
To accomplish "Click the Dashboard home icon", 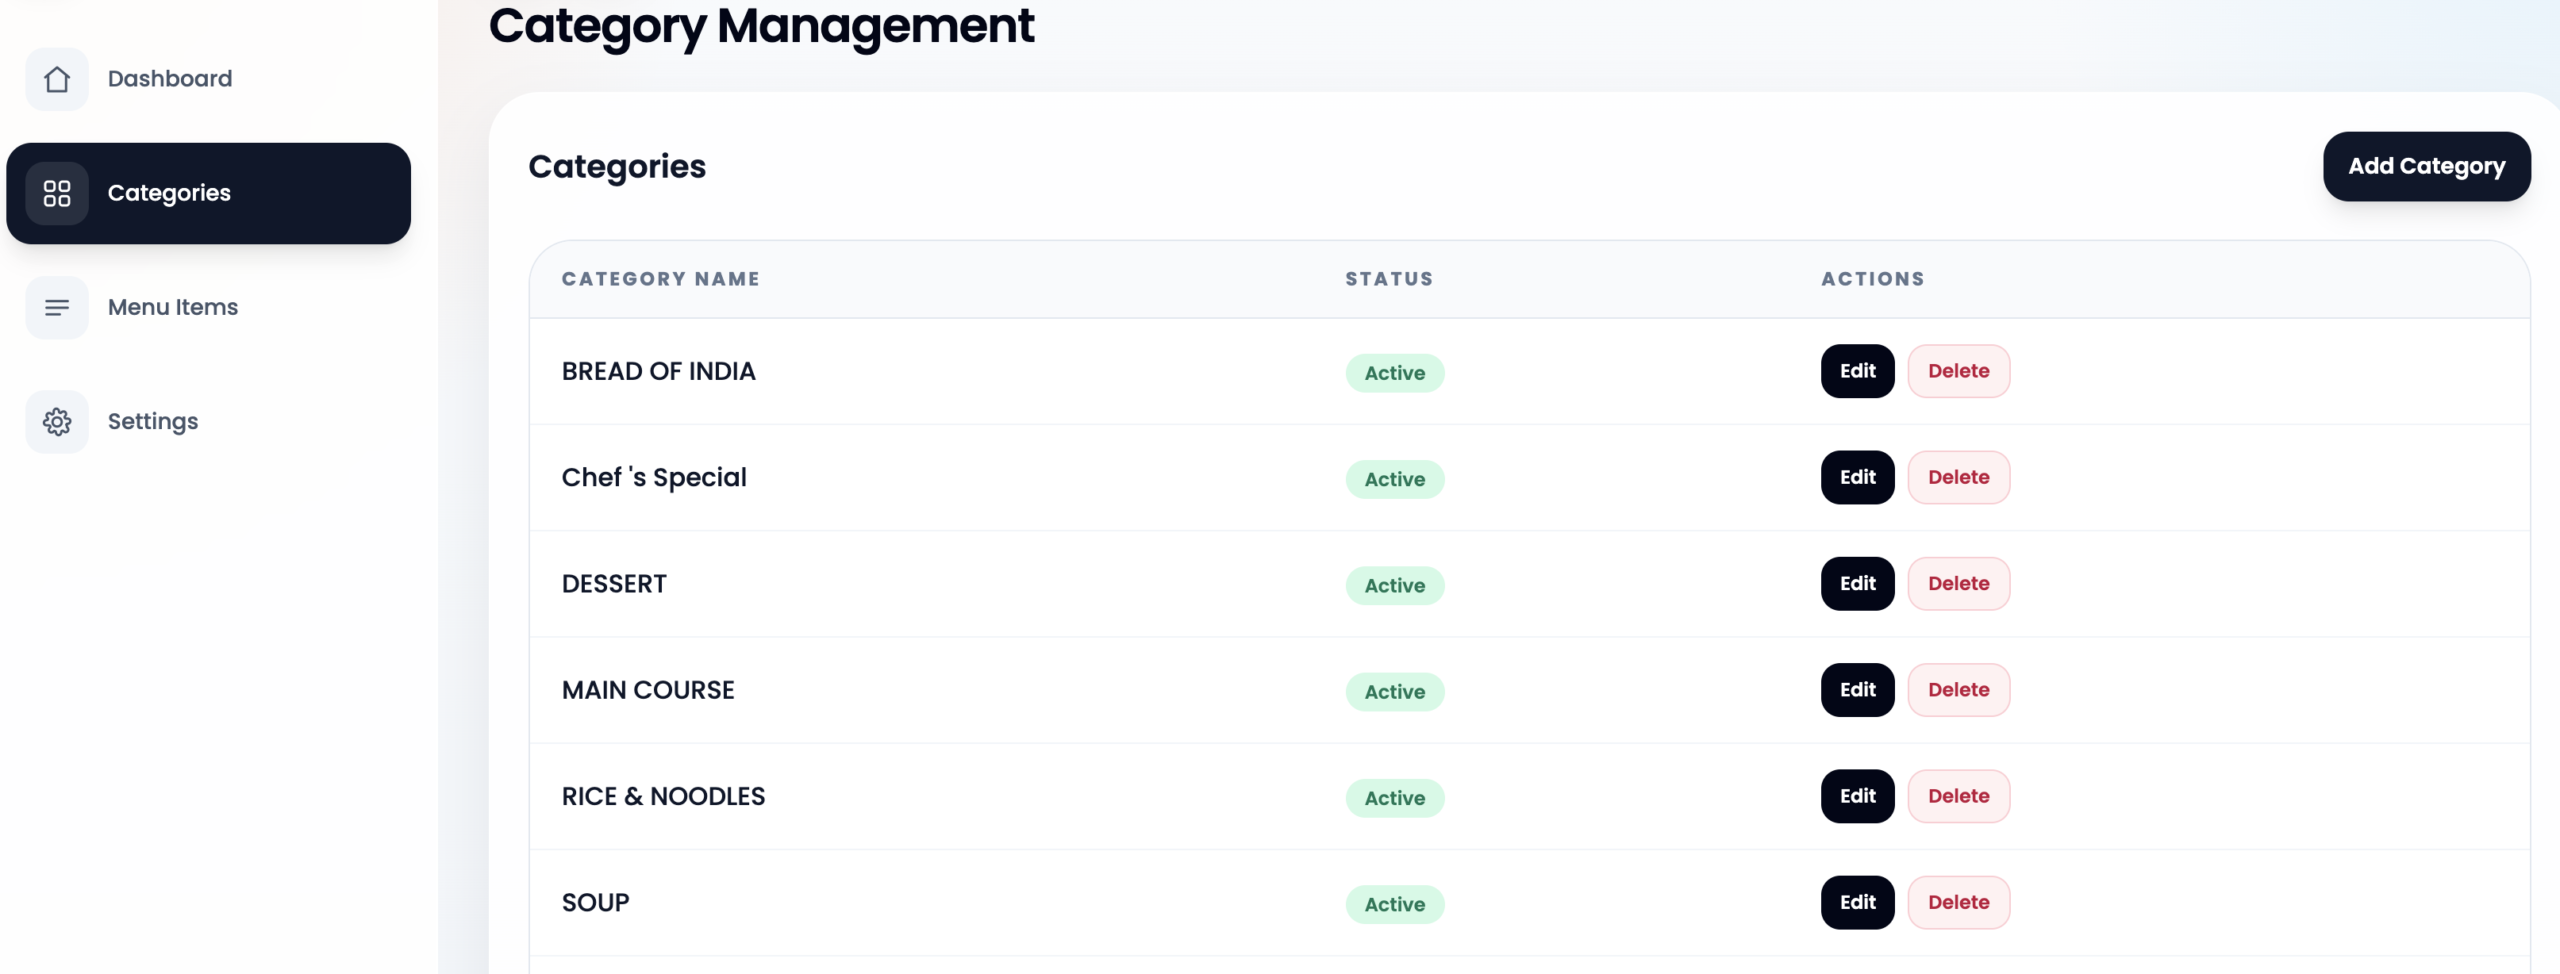I will (57, 79).
